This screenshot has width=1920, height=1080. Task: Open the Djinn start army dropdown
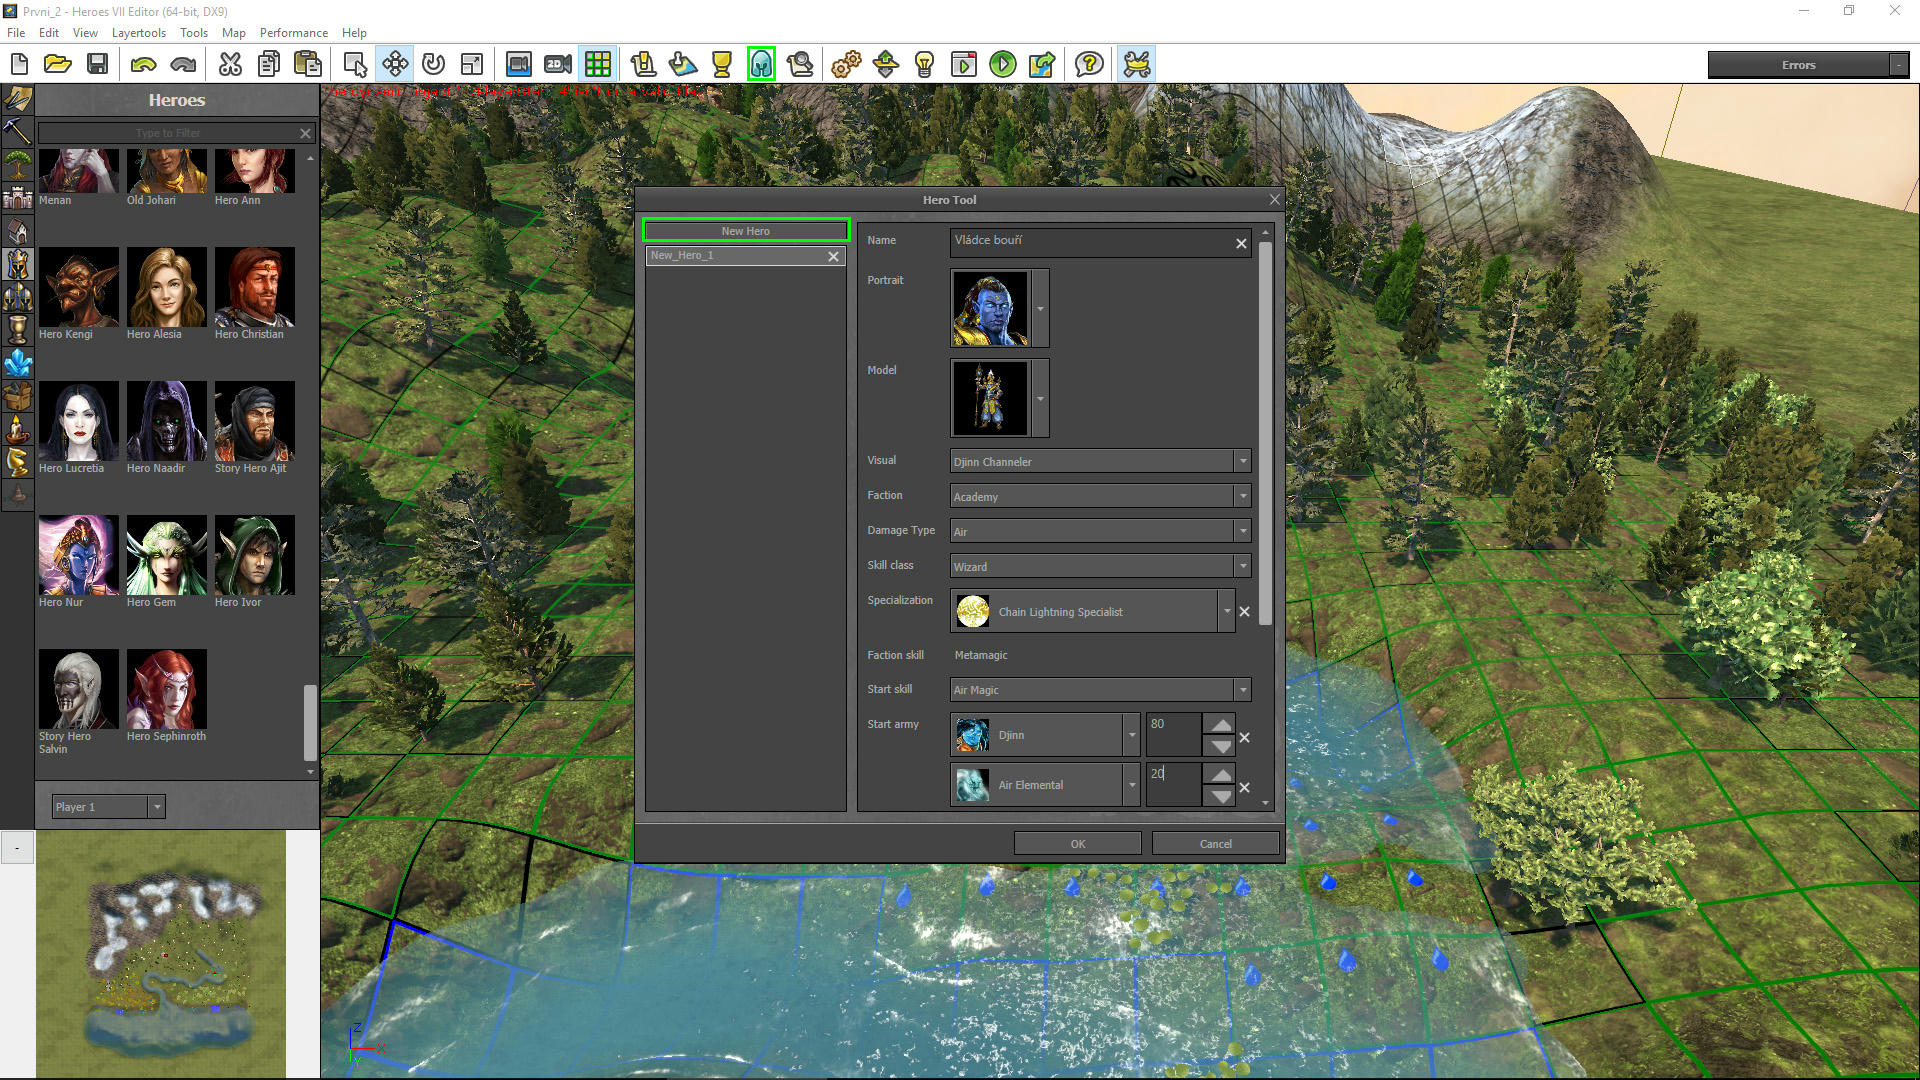pyautogui.click(x=1132, y=735)
